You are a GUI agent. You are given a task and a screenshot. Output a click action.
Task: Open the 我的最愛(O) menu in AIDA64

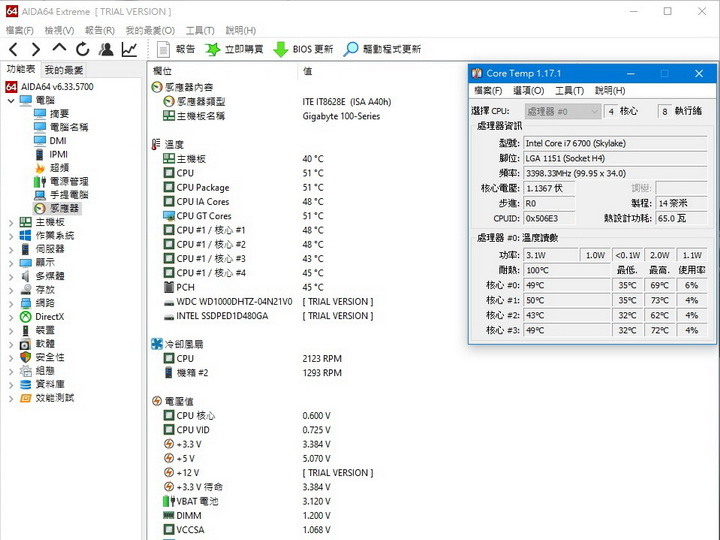pos(150,30)
